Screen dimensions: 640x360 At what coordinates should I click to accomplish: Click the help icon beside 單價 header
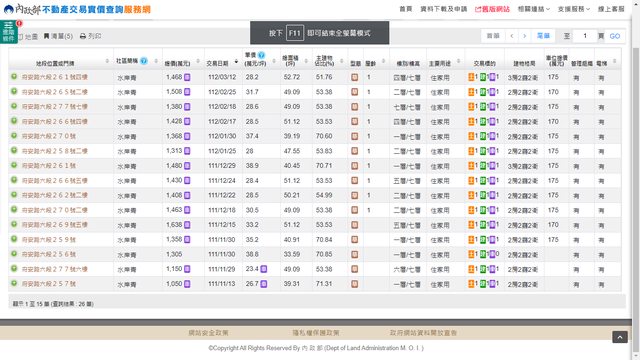click(x=261, y=55)
